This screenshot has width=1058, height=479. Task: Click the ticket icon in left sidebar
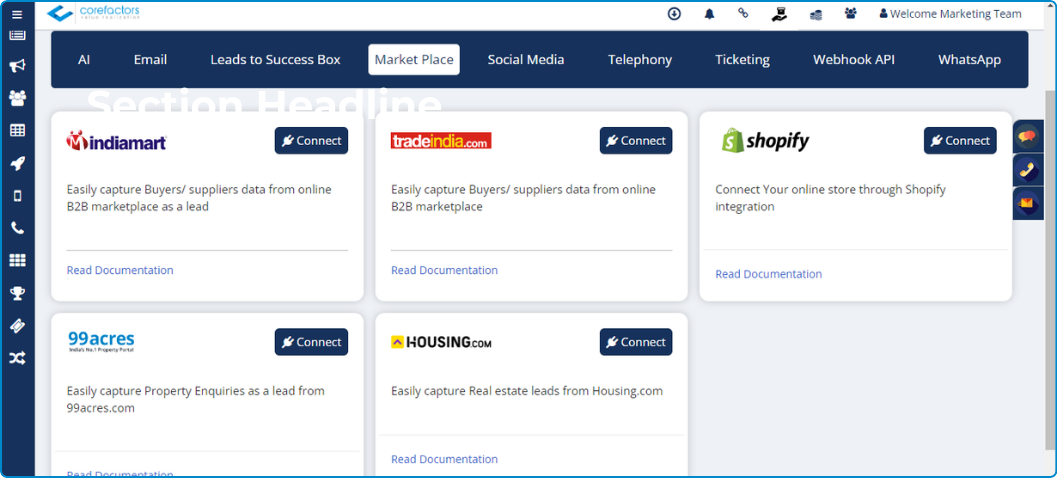[17, 326]
